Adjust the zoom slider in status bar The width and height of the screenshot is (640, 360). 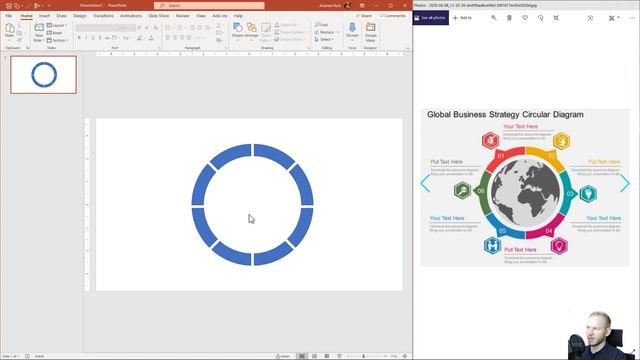coord(364,356)
